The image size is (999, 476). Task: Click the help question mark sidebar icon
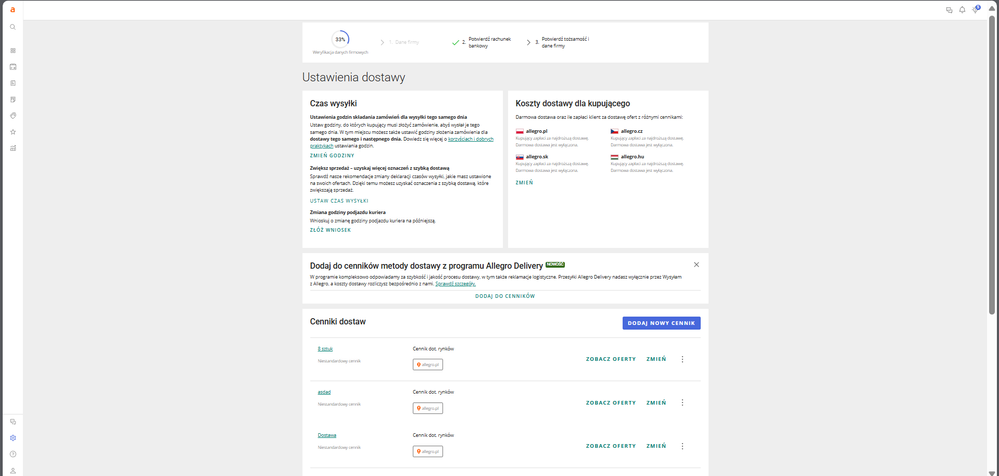click(x=13, y=454)
